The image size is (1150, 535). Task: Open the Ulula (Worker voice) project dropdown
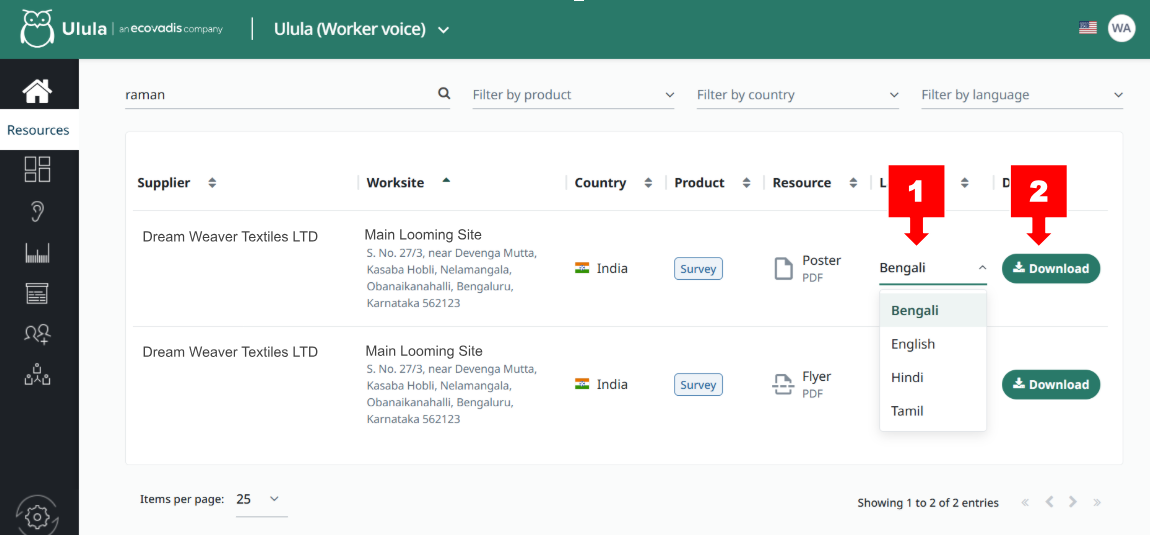pos(361,29)
